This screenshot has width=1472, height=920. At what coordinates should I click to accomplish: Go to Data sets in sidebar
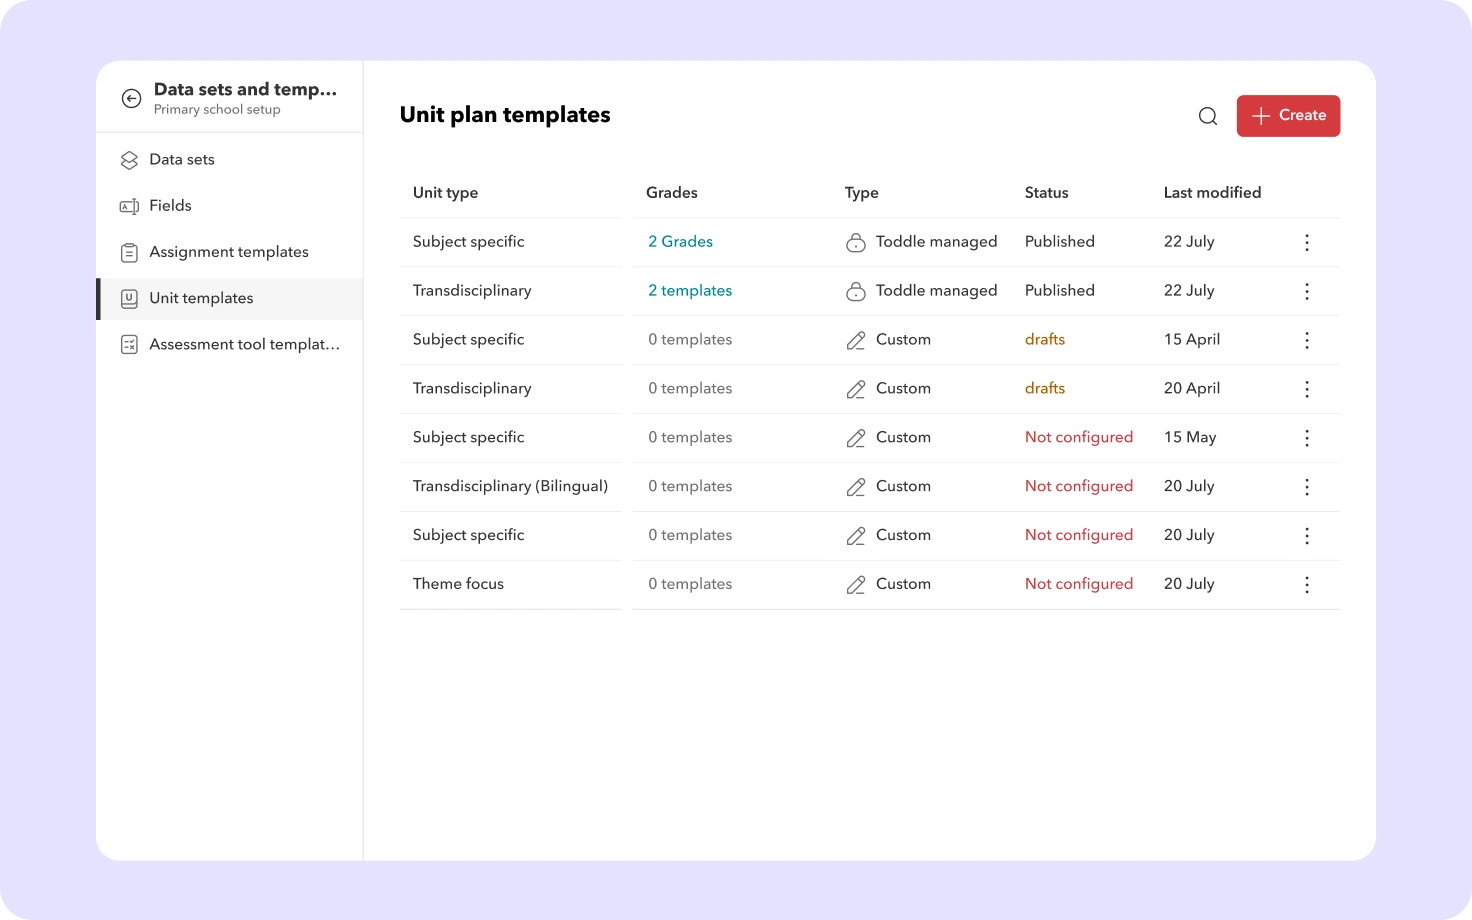click(x=230, y=160)
